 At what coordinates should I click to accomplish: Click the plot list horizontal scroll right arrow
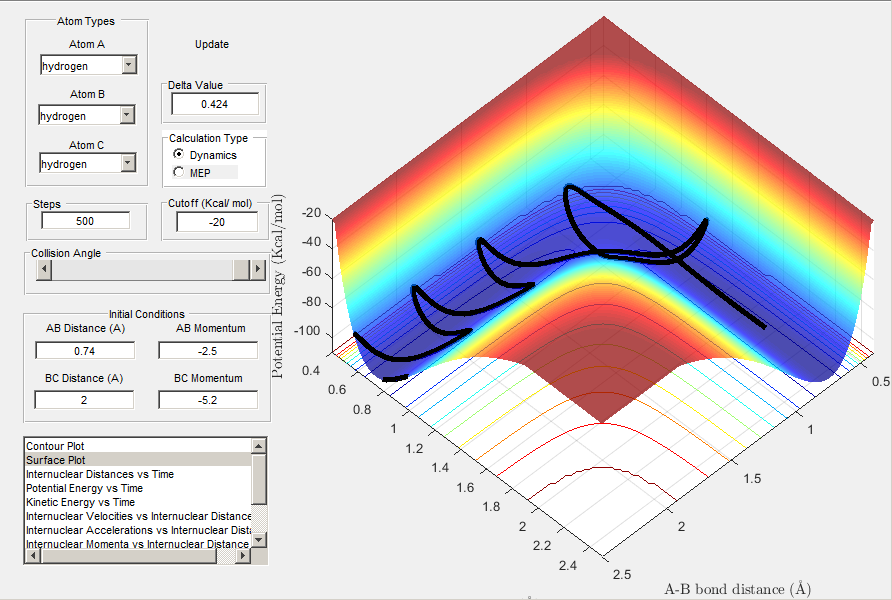[243, 556]
